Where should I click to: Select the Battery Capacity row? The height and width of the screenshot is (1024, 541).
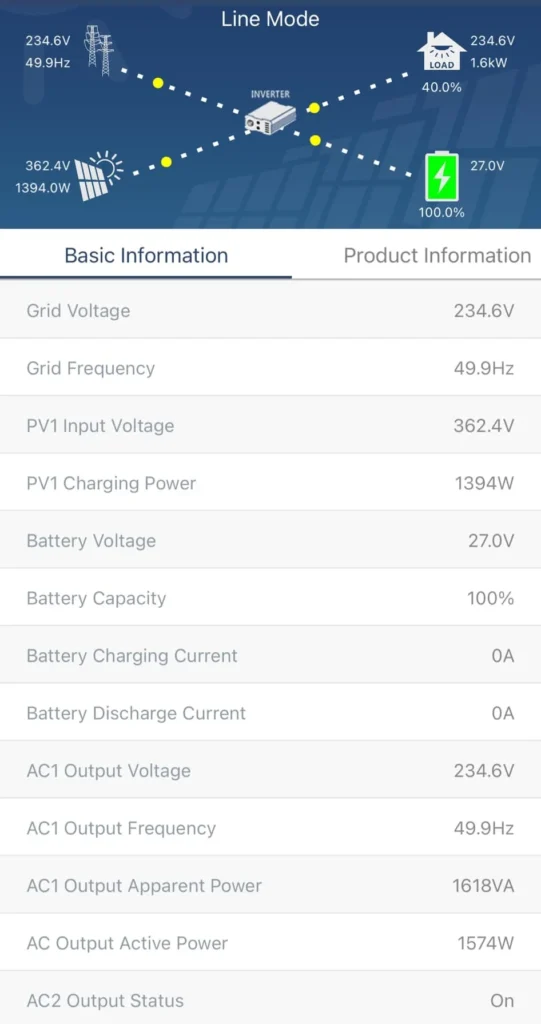(x=270, y=598)
